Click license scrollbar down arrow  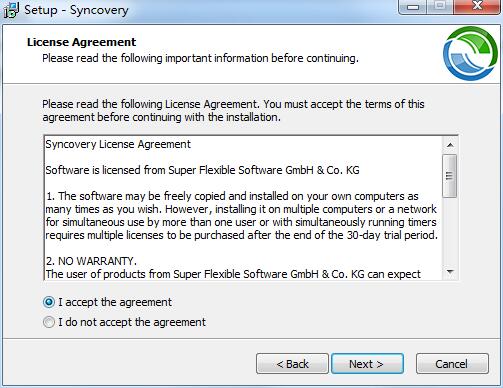coord(450,272)
